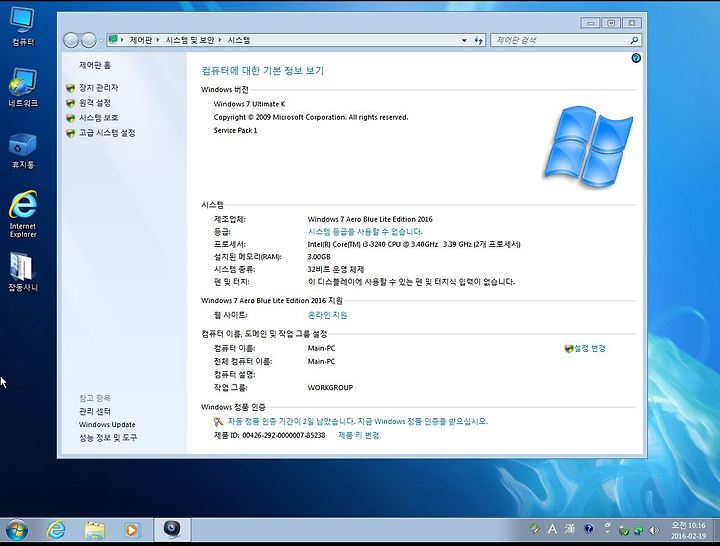The image size is (720, 546).
Task: Open 원격 설정 link
Action: coord(95,102)
